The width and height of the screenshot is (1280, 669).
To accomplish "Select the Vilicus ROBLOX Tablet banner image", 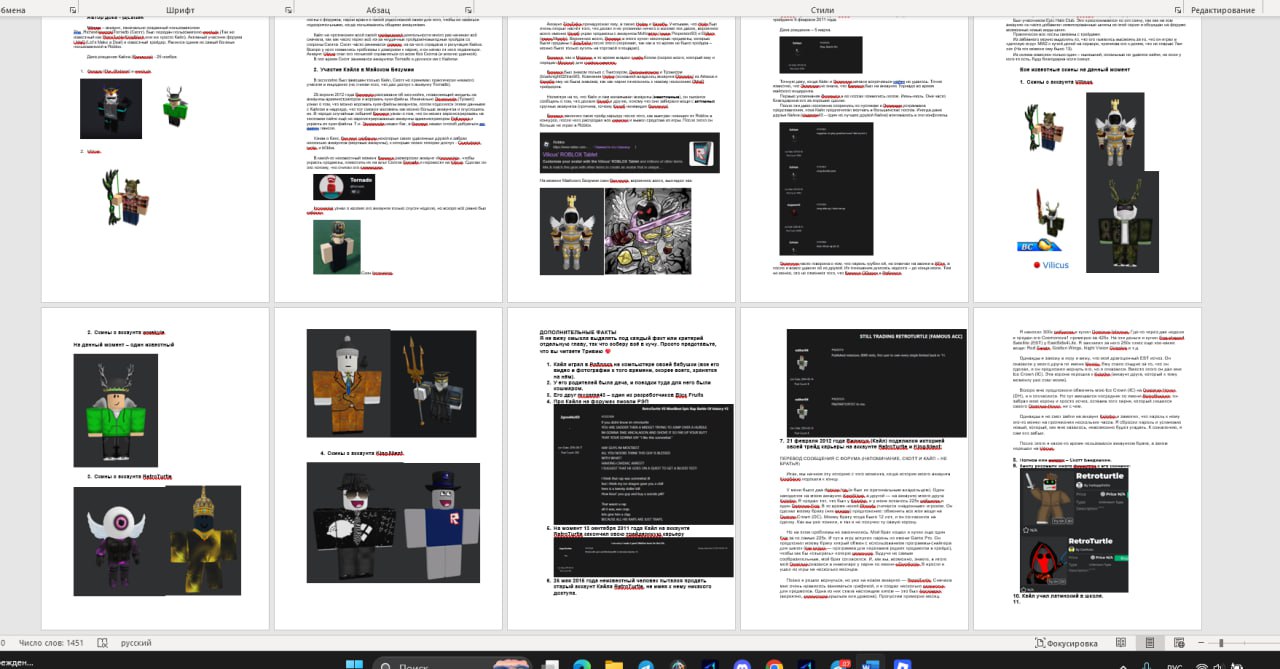I will (x=629, y=153).
